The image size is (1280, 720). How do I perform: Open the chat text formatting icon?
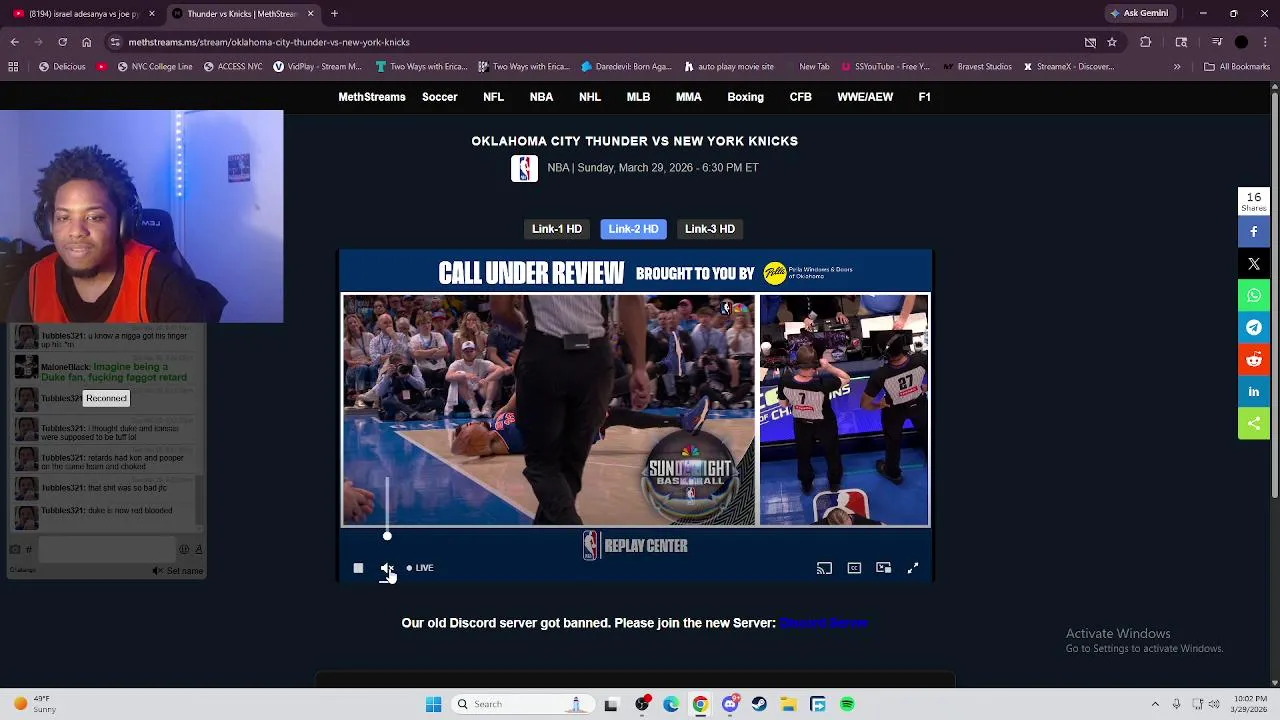tap(198, 549)
